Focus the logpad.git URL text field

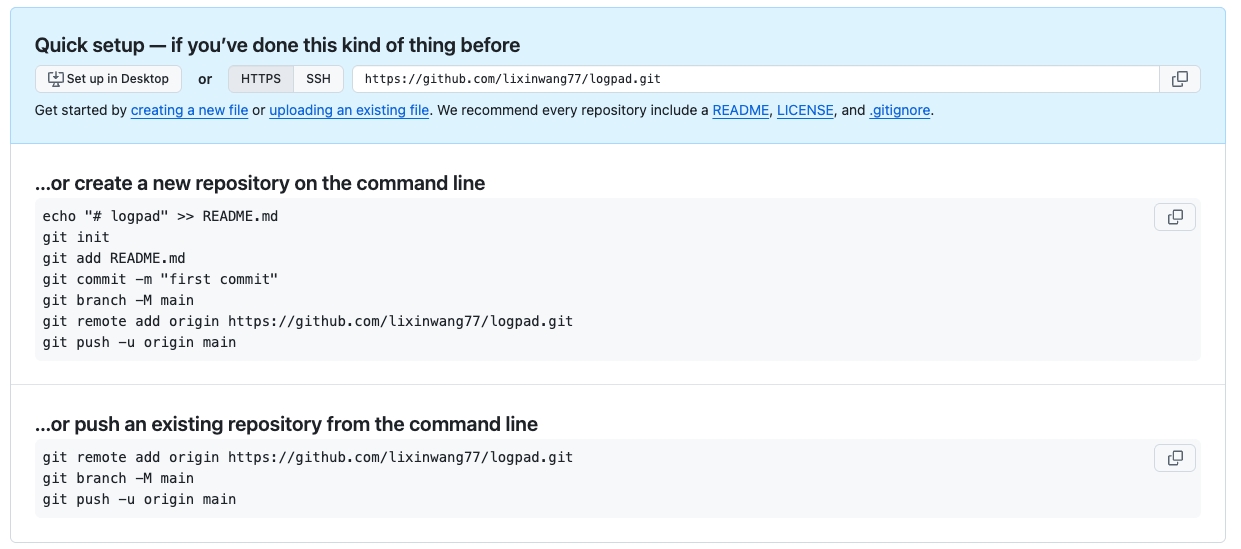(756, 79)
